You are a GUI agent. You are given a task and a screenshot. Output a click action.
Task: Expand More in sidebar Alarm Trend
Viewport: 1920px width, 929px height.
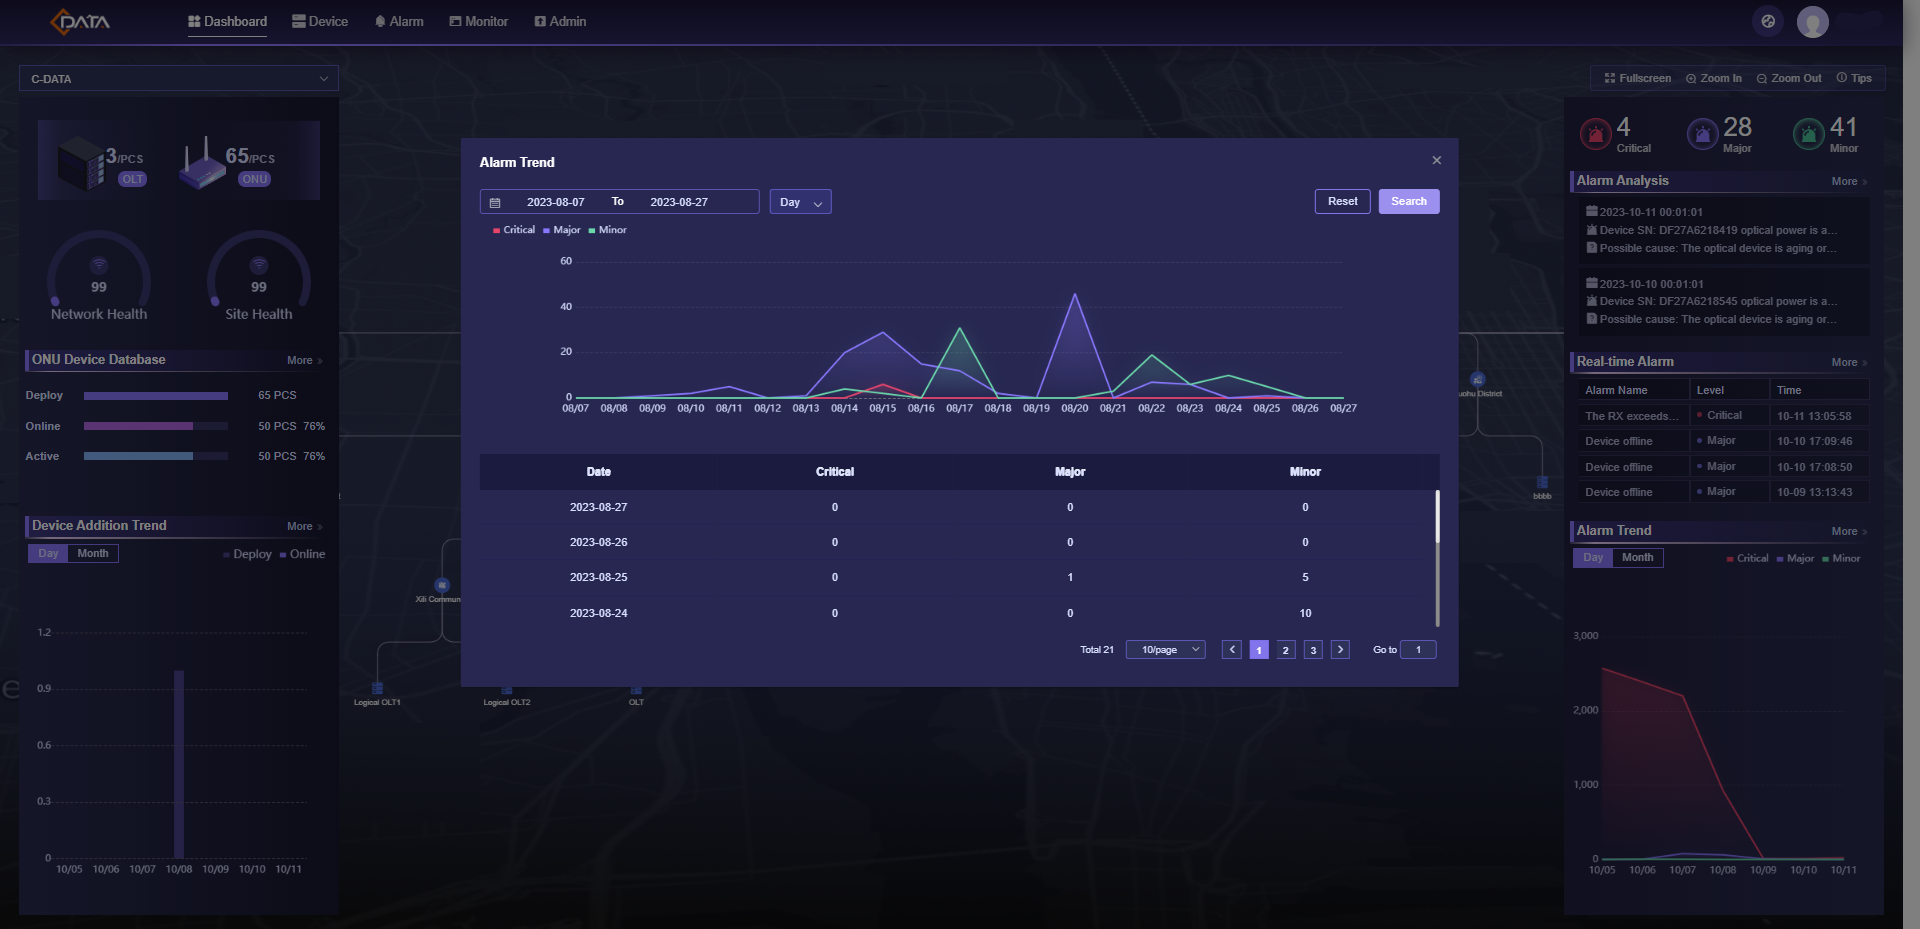(1849, 531)
